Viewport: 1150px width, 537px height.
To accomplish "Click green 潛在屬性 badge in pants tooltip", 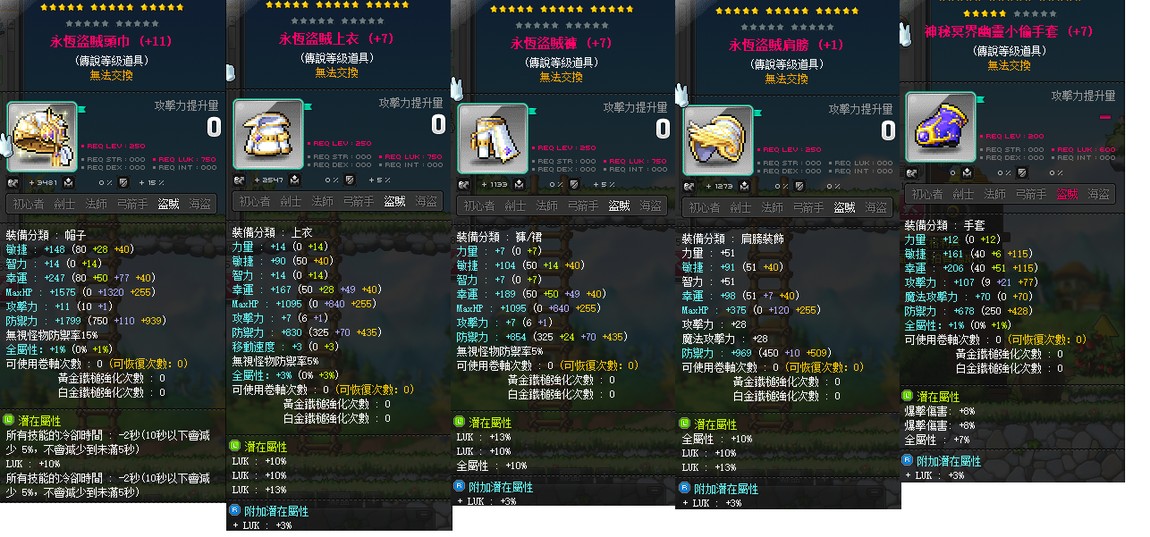I will click(459, 422).
